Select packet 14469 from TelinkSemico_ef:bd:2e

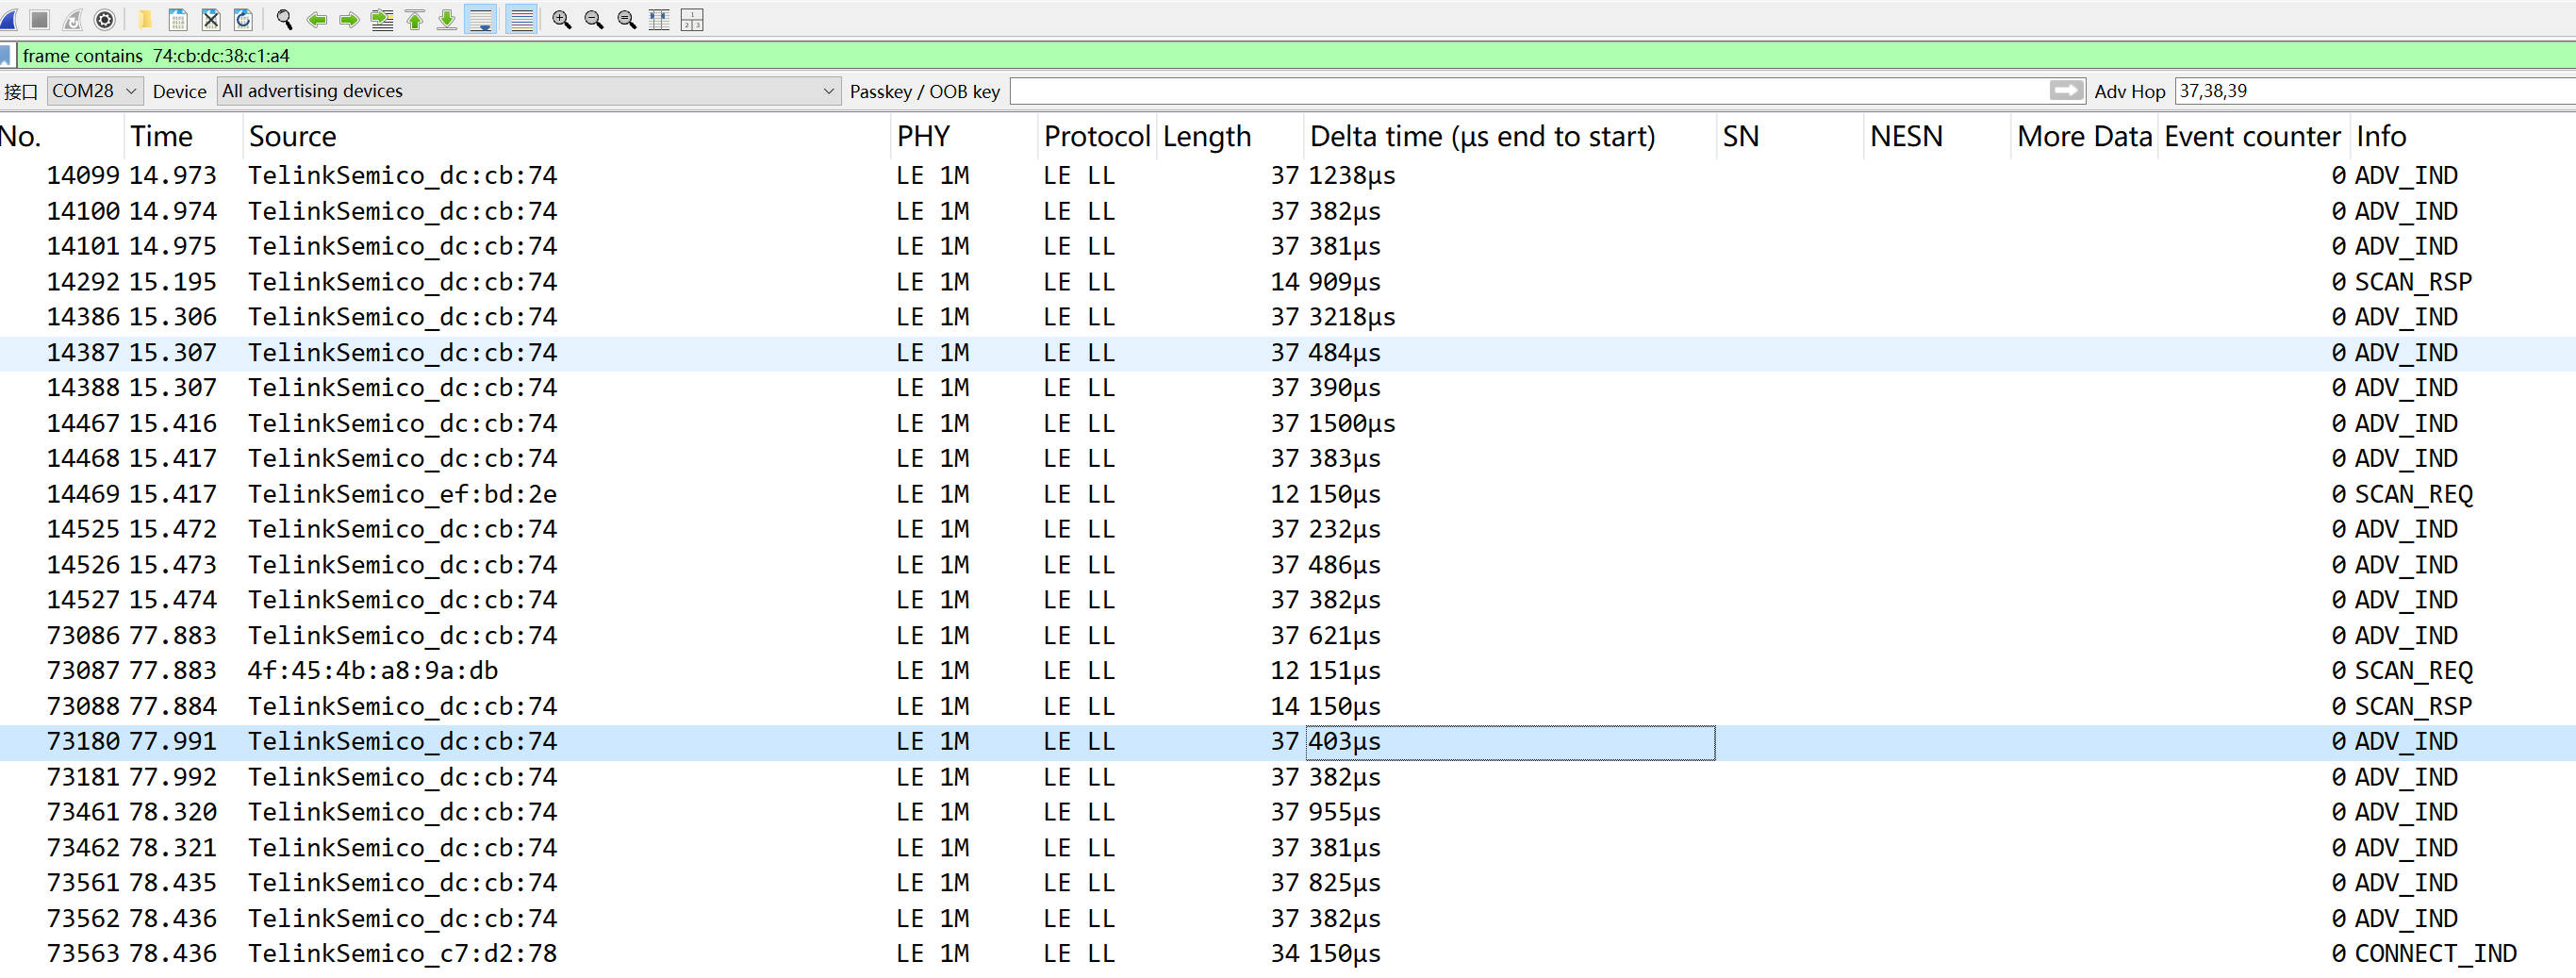1288,494
